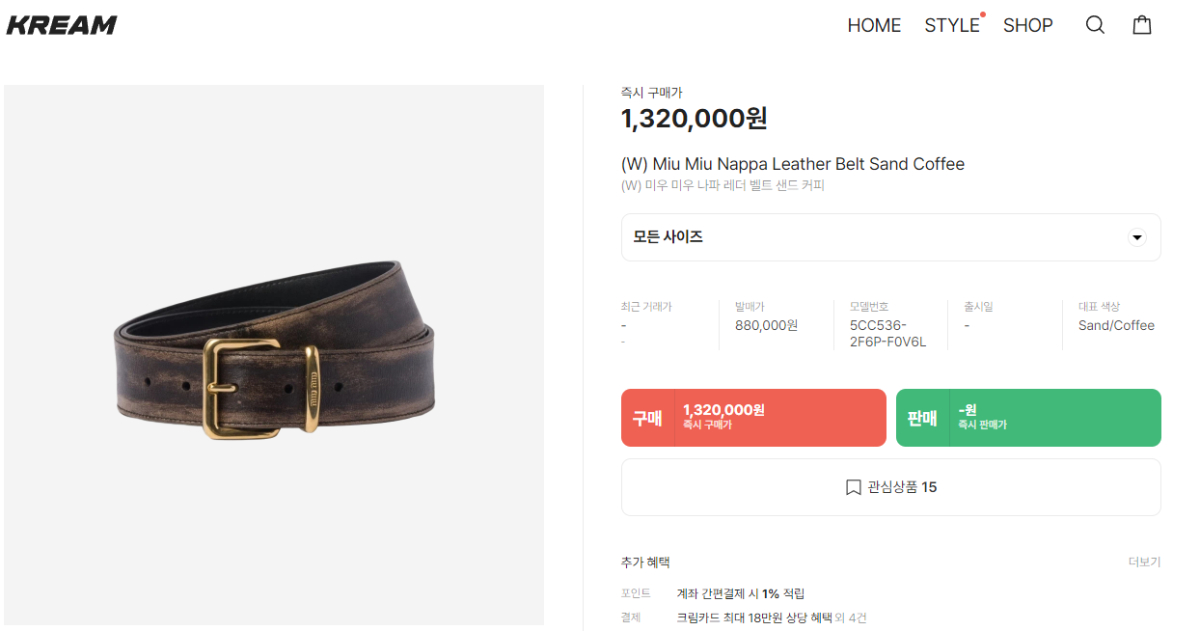Image resolution: width=1200 pixels, height=631 pixels.
Task: Open the search magnifier icon
Action: [x=1095, y=25]
